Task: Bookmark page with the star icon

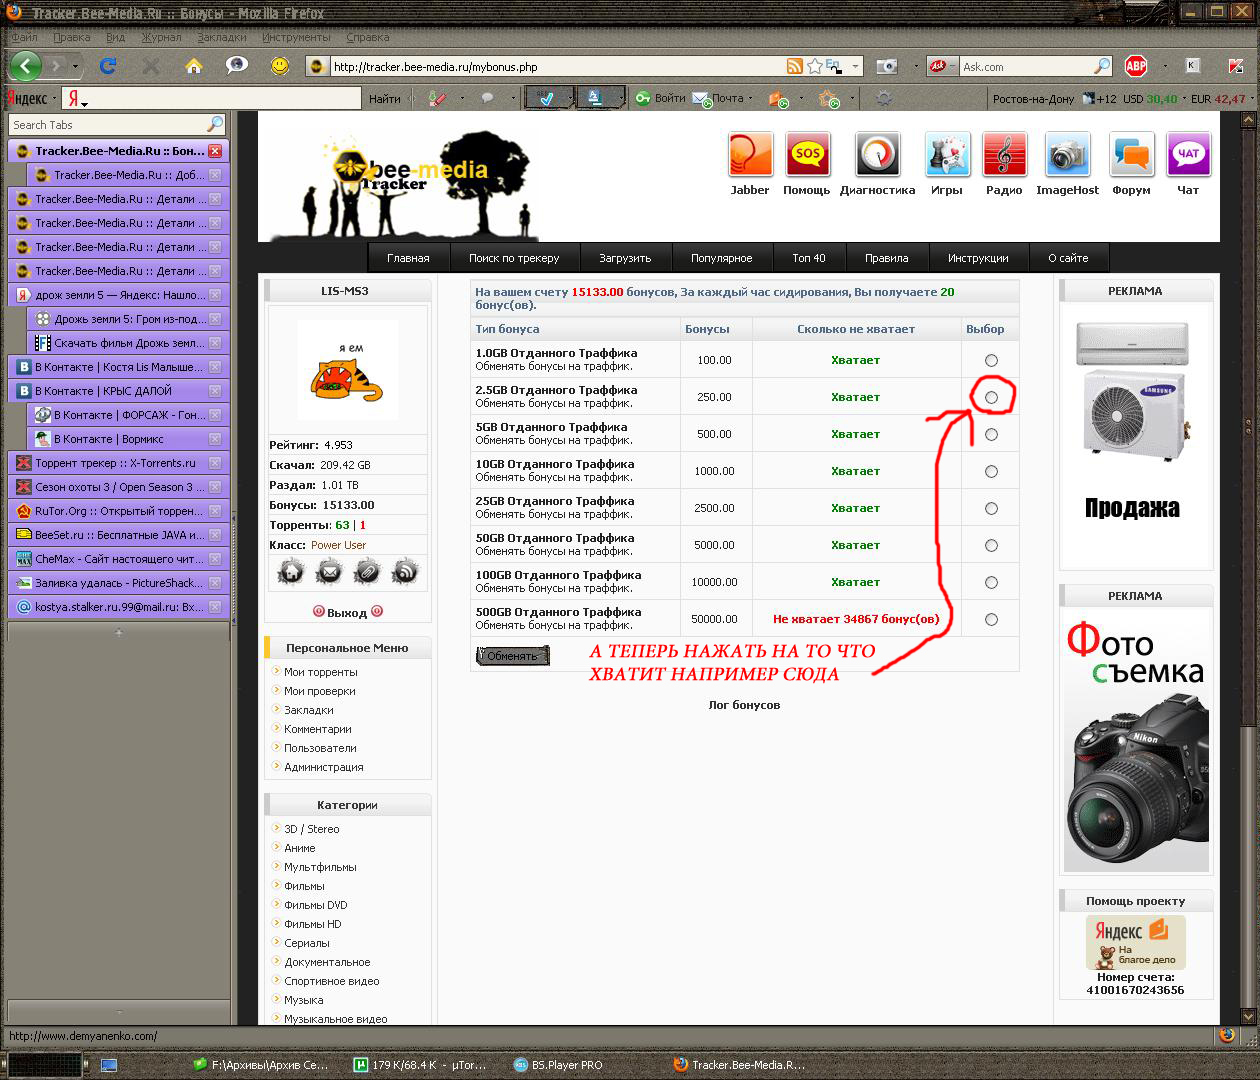Action: [815, 66]
